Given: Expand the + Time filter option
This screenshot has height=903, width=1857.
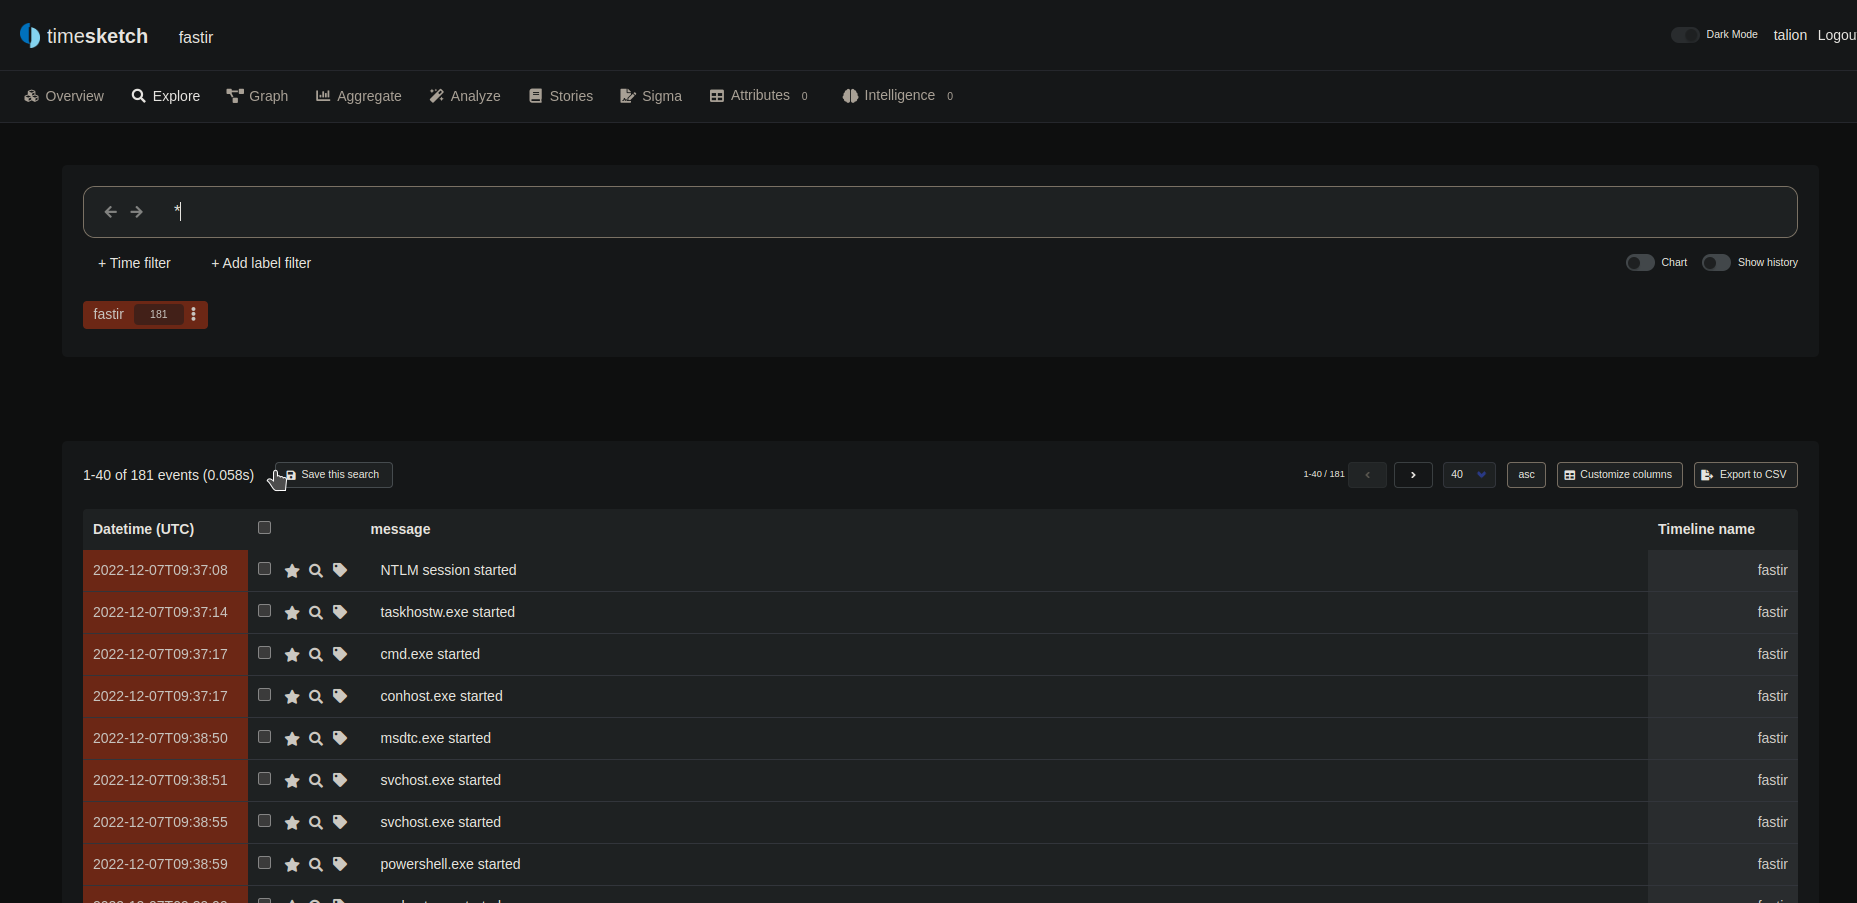Looking at the screenshot, I should [134, 263].
